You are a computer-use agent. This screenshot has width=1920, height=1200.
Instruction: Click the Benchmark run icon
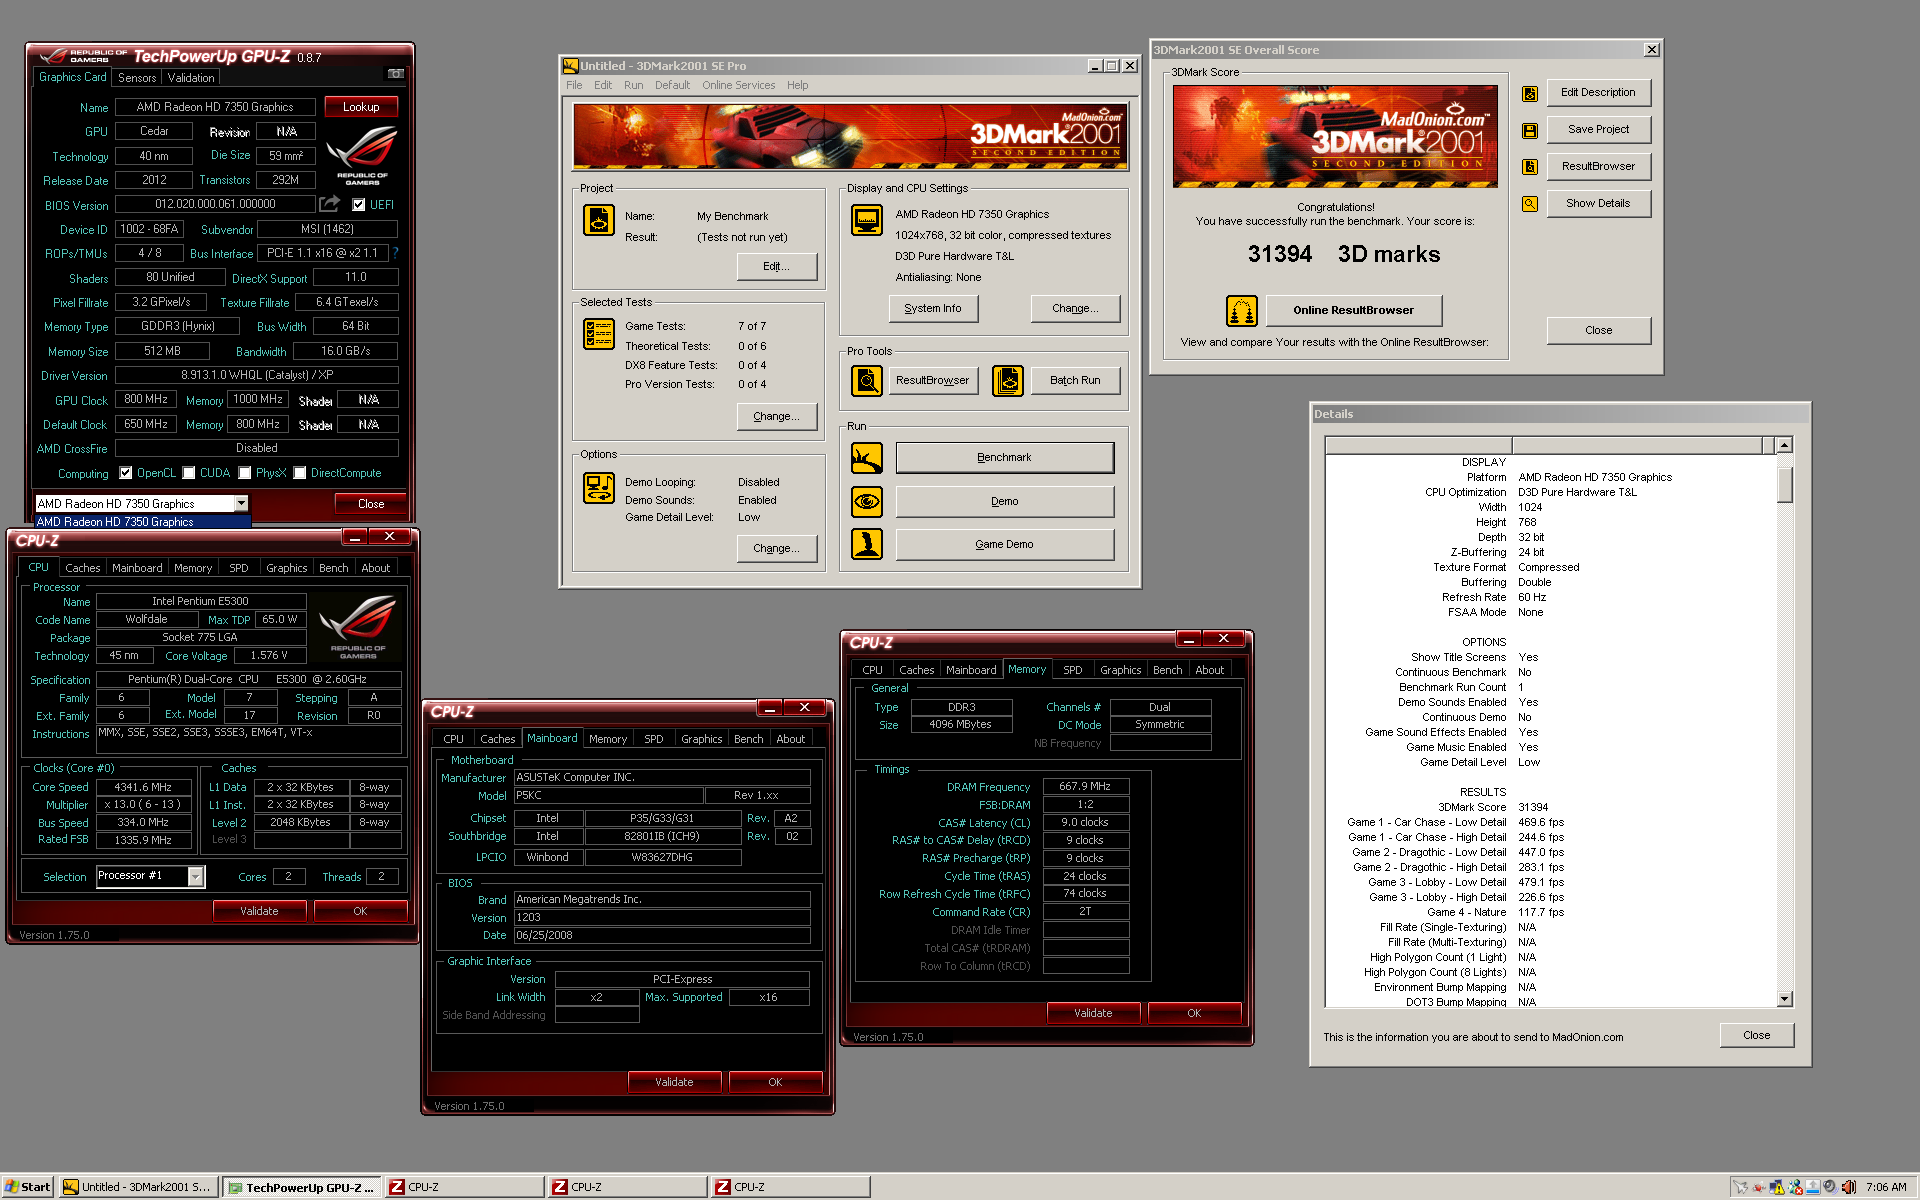point(866,458)
